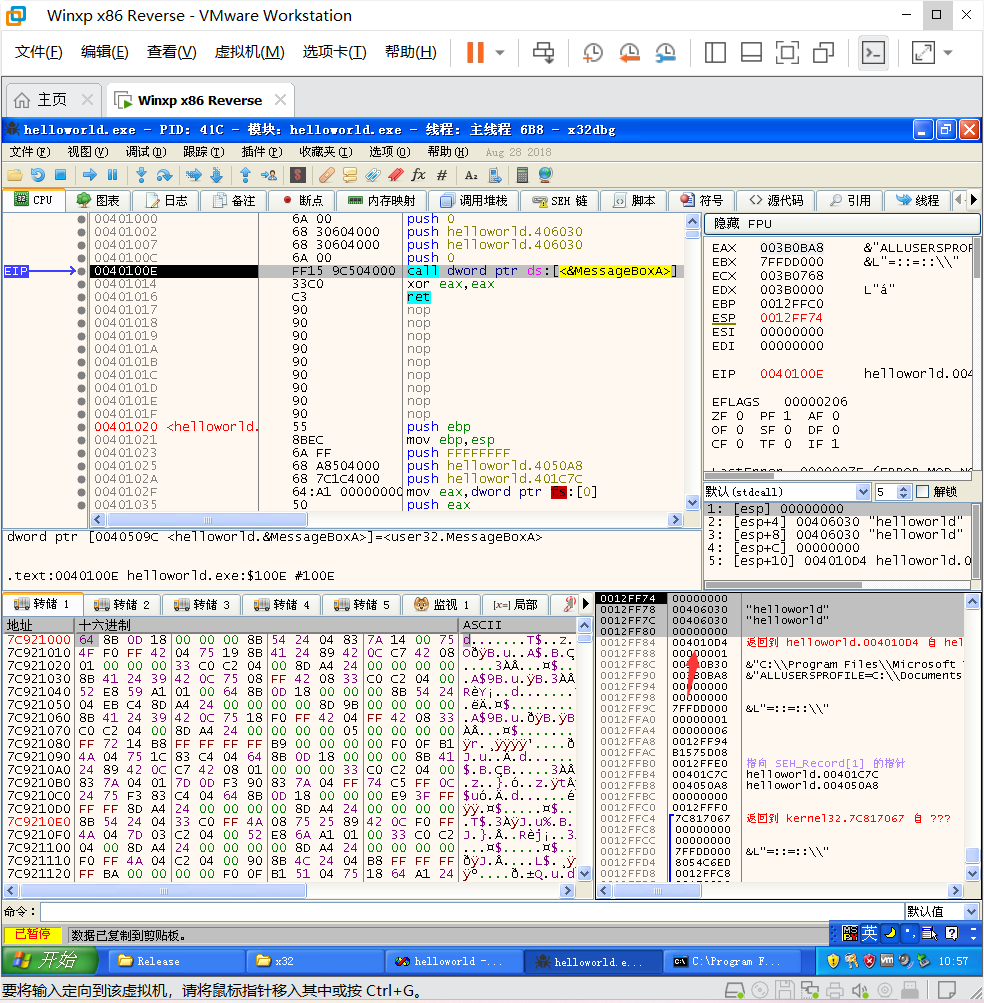Revert to snapshot using the clock-arrow icon
984x1003 pixels.
pos(630,52)
